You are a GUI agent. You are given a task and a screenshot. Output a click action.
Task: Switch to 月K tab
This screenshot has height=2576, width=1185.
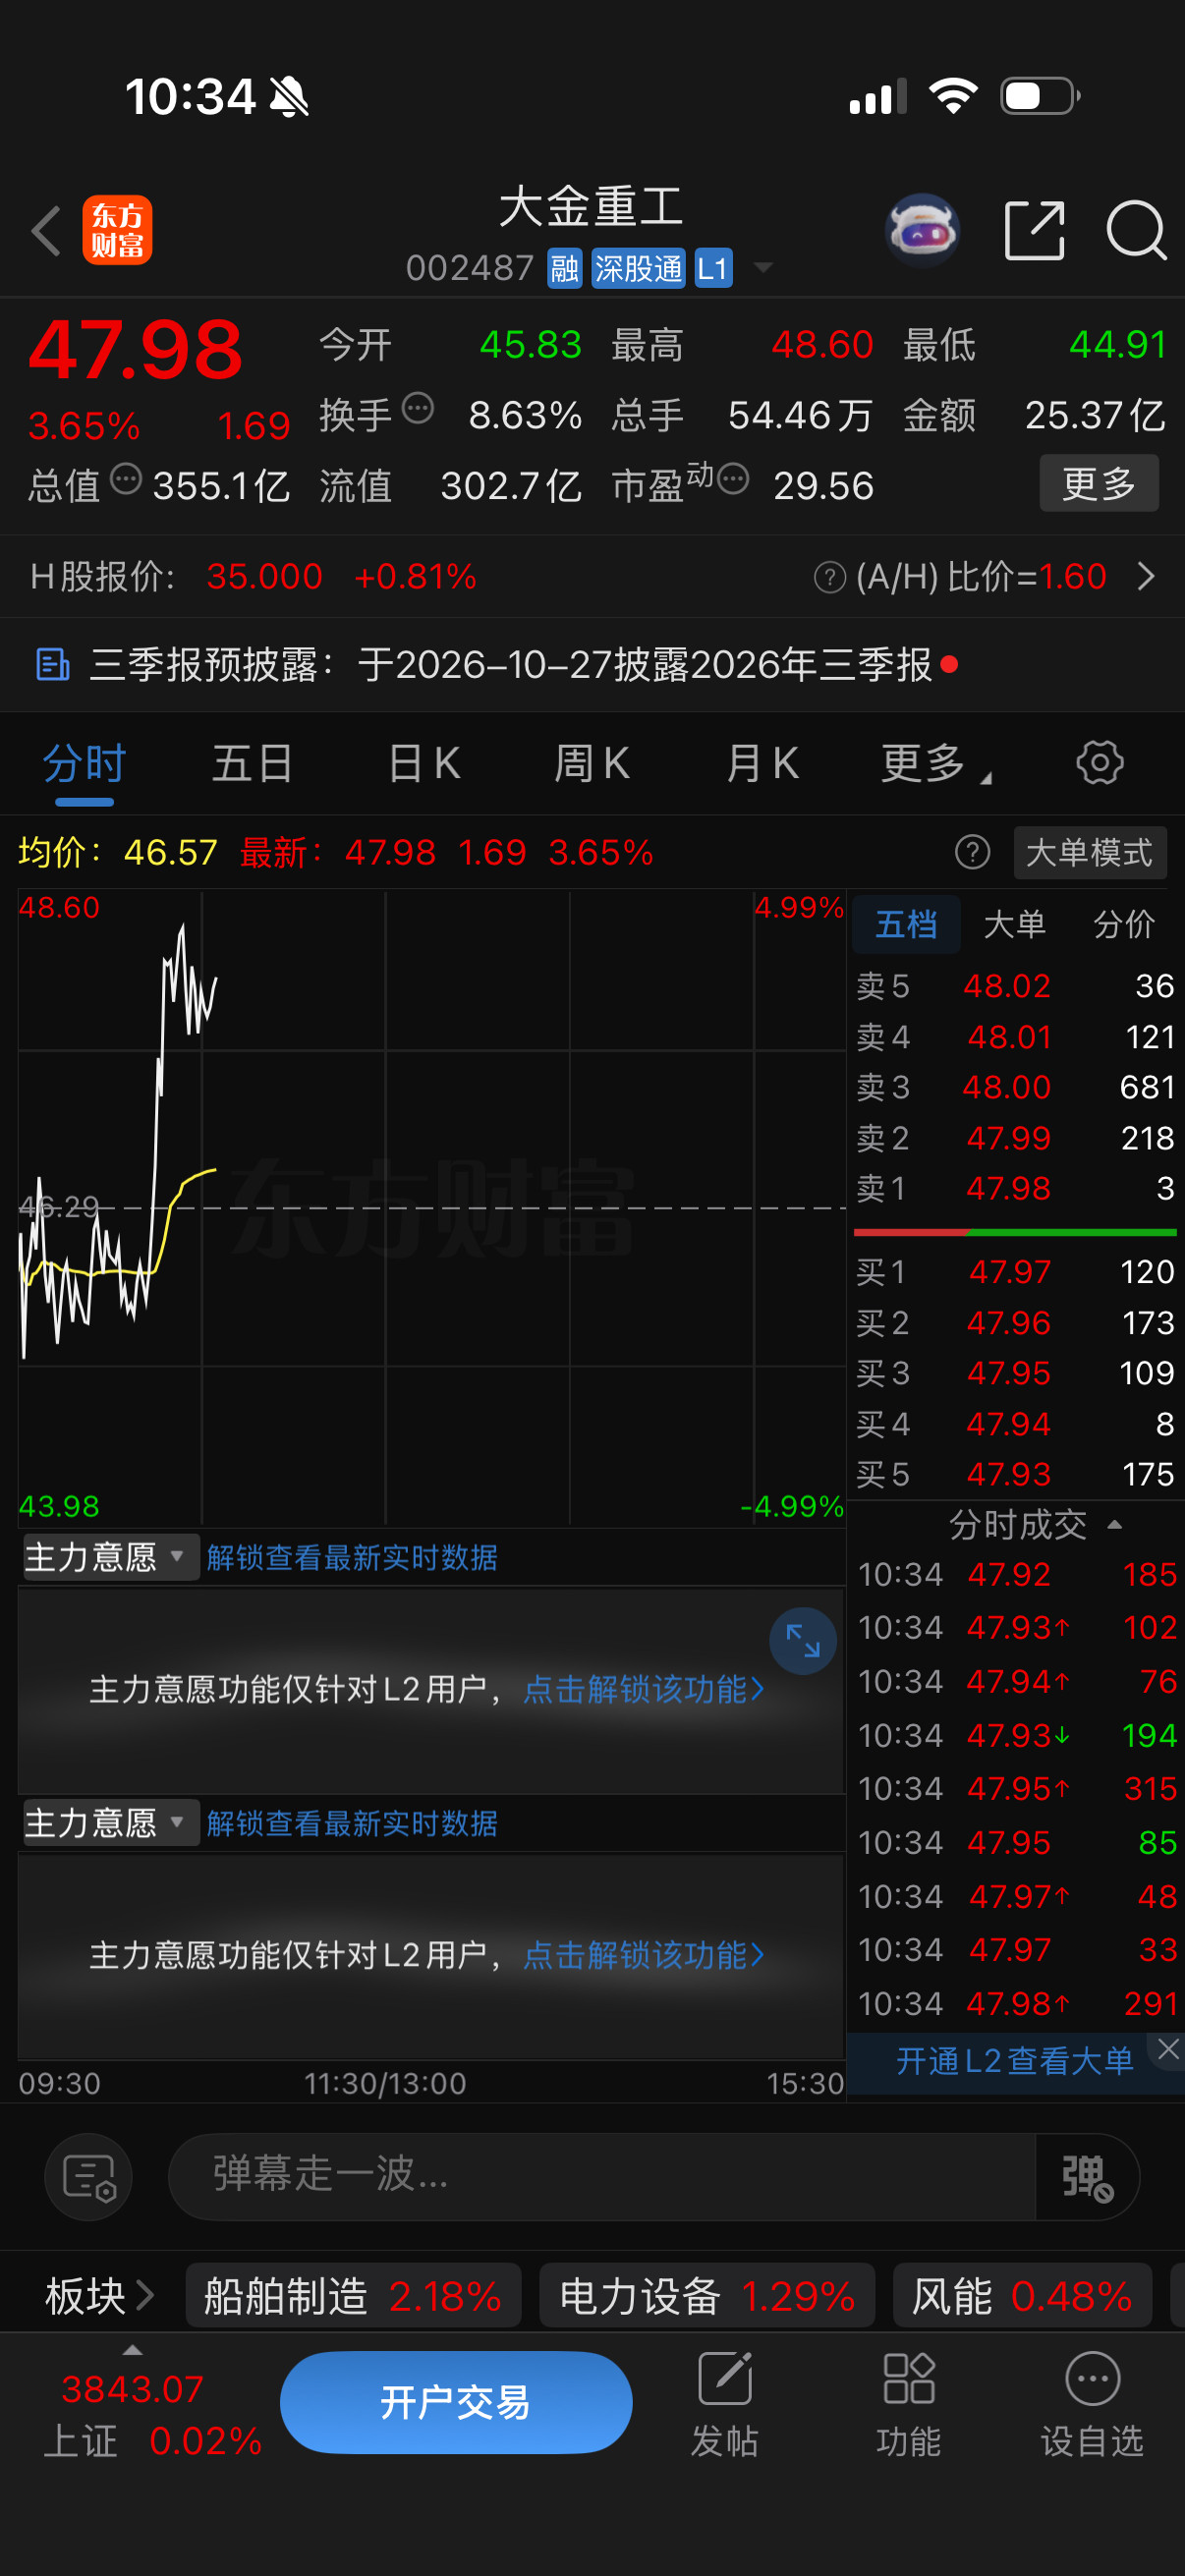coord(762,764)
